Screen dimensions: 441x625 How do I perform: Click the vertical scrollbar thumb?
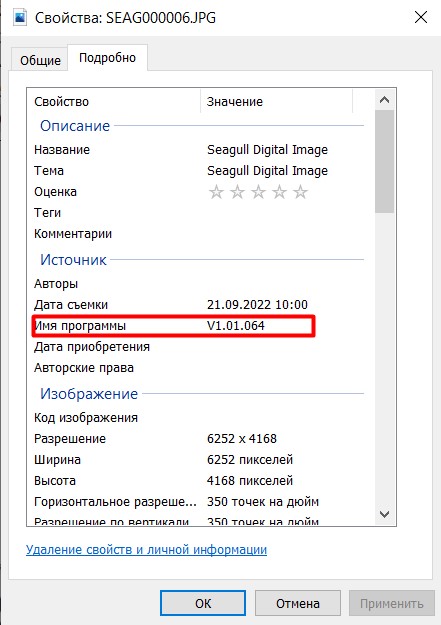[384, 161]
